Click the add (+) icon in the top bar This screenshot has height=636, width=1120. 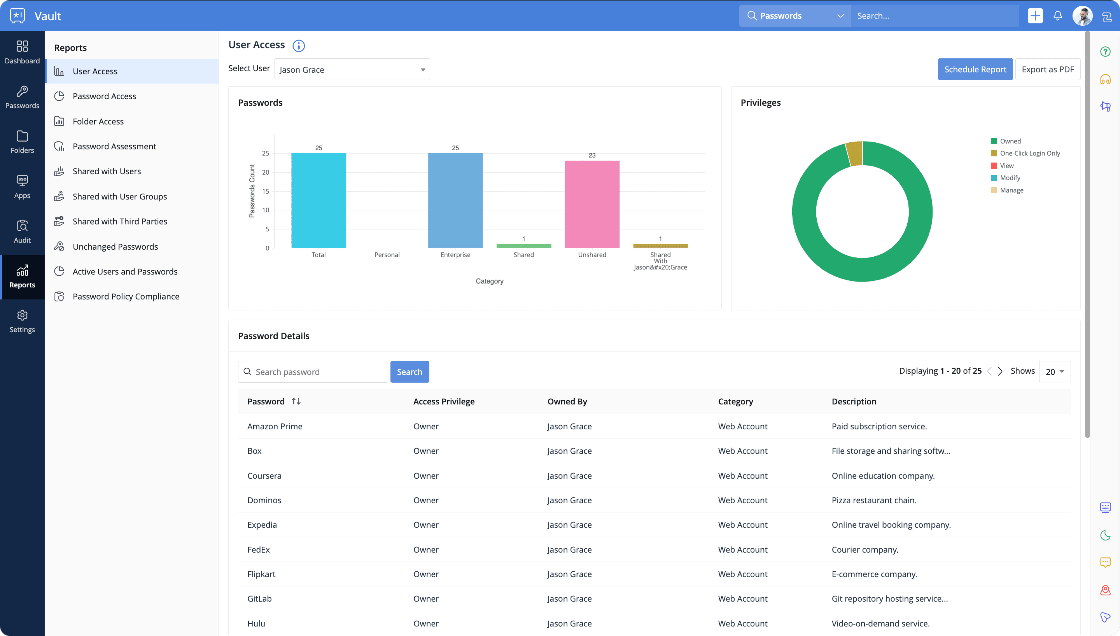tap(1035, 15)
